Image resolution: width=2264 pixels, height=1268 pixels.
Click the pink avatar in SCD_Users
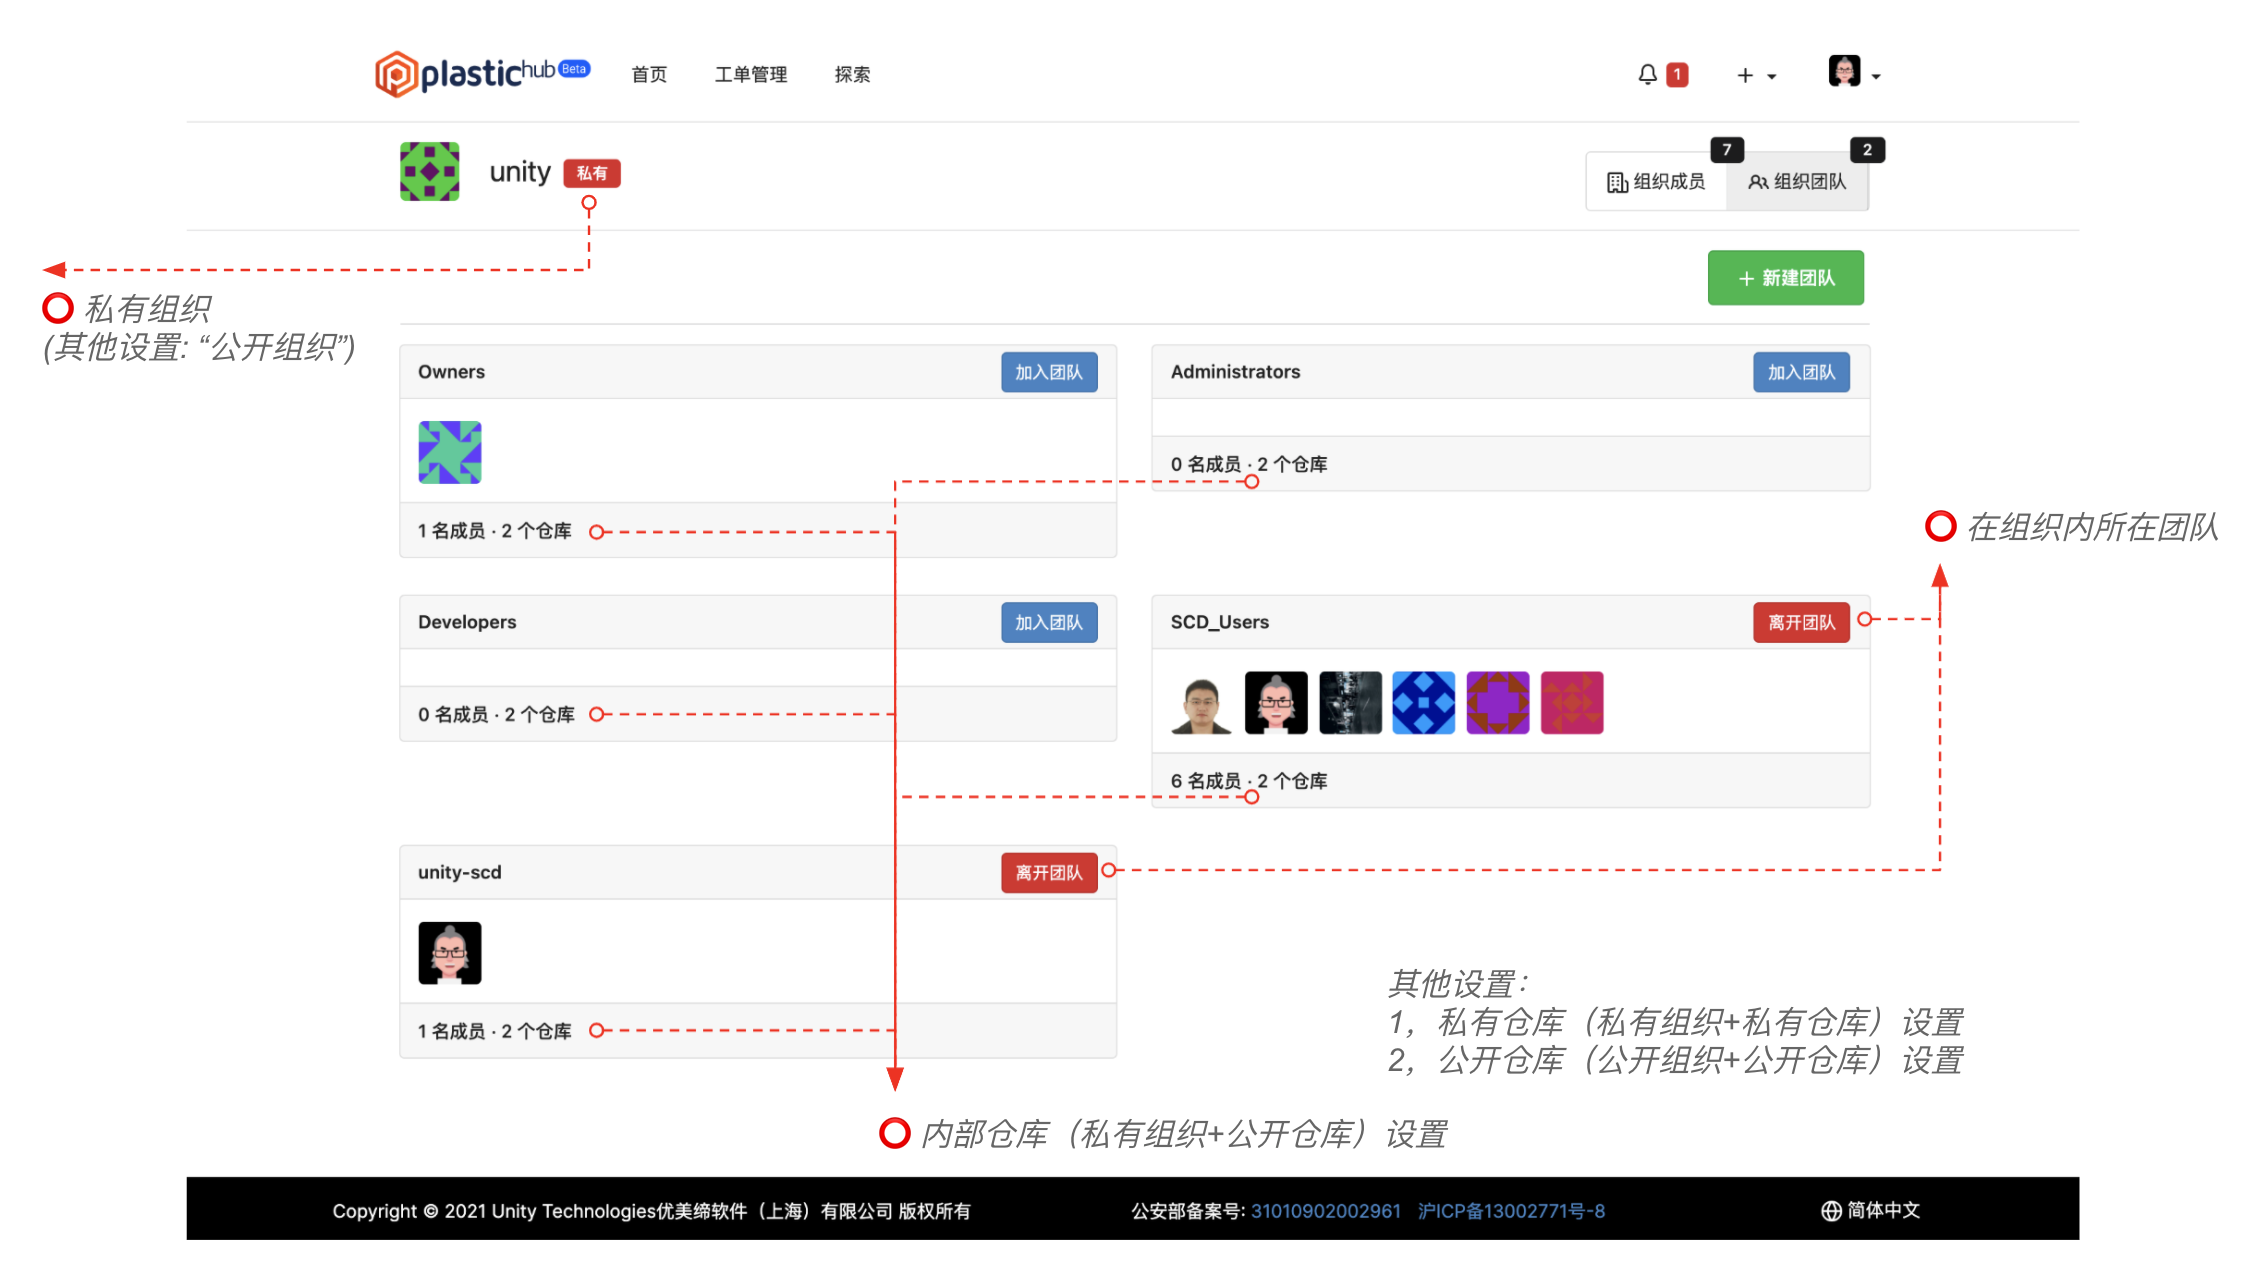[x=1571, y=703]
